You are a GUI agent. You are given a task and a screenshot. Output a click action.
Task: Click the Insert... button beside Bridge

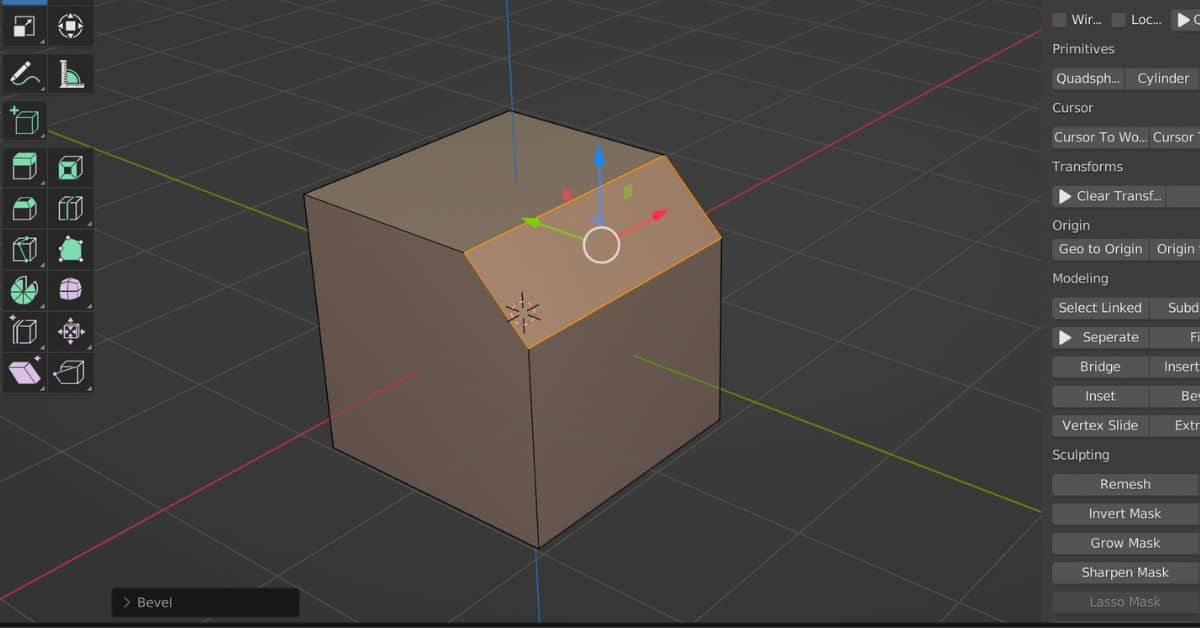1175,367
